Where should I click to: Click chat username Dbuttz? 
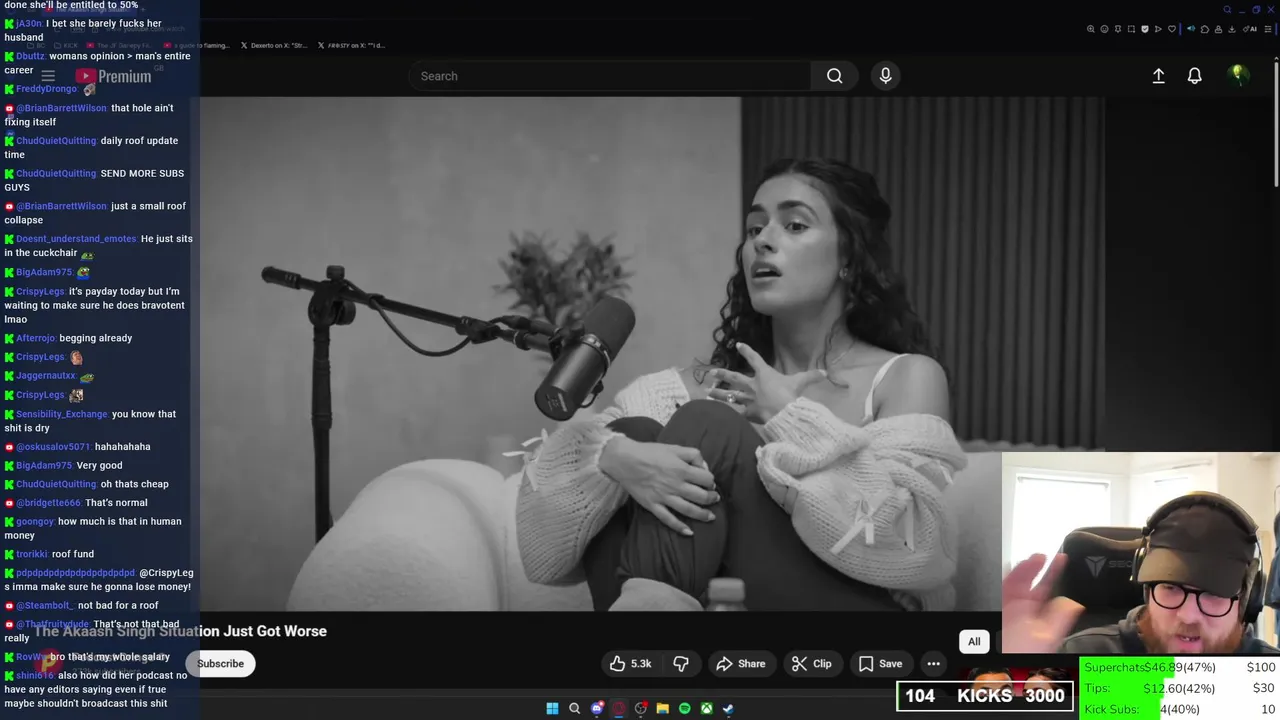30,56
